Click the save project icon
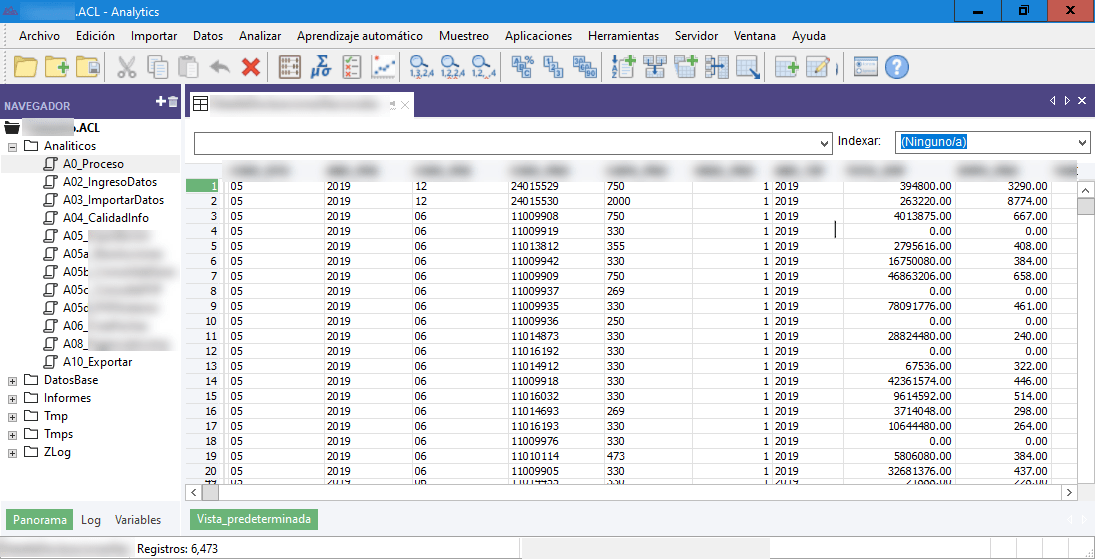 pos(87,66)
